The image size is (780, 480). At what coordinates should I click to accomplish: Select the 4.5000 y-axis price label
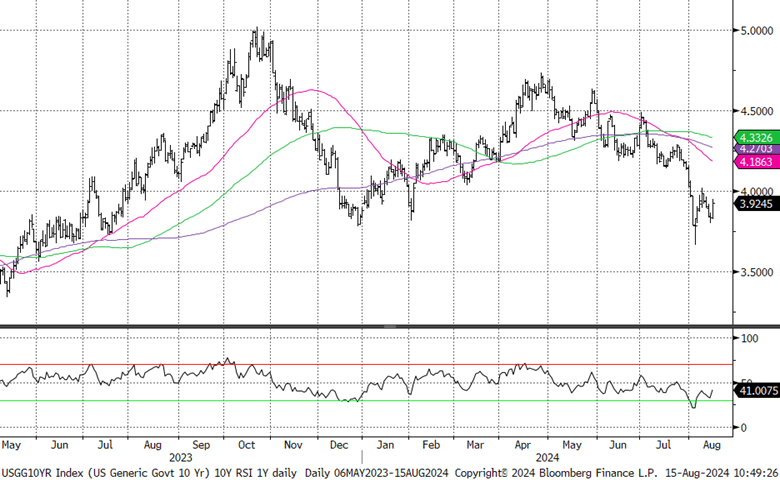(x=753, y=111)
